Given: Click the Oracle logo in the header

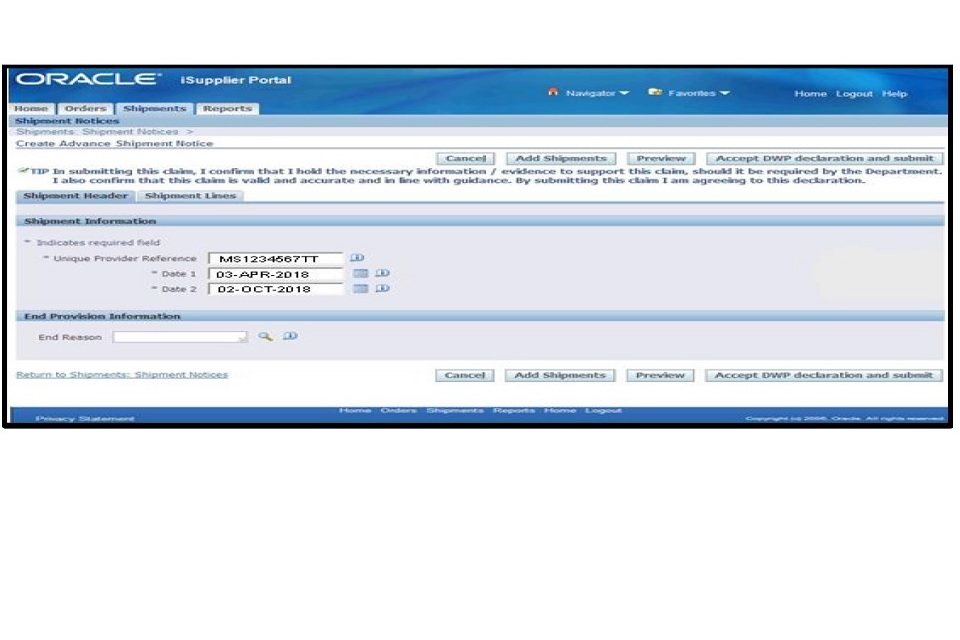Looking at the screenshot, I should [x=88, y=80].
